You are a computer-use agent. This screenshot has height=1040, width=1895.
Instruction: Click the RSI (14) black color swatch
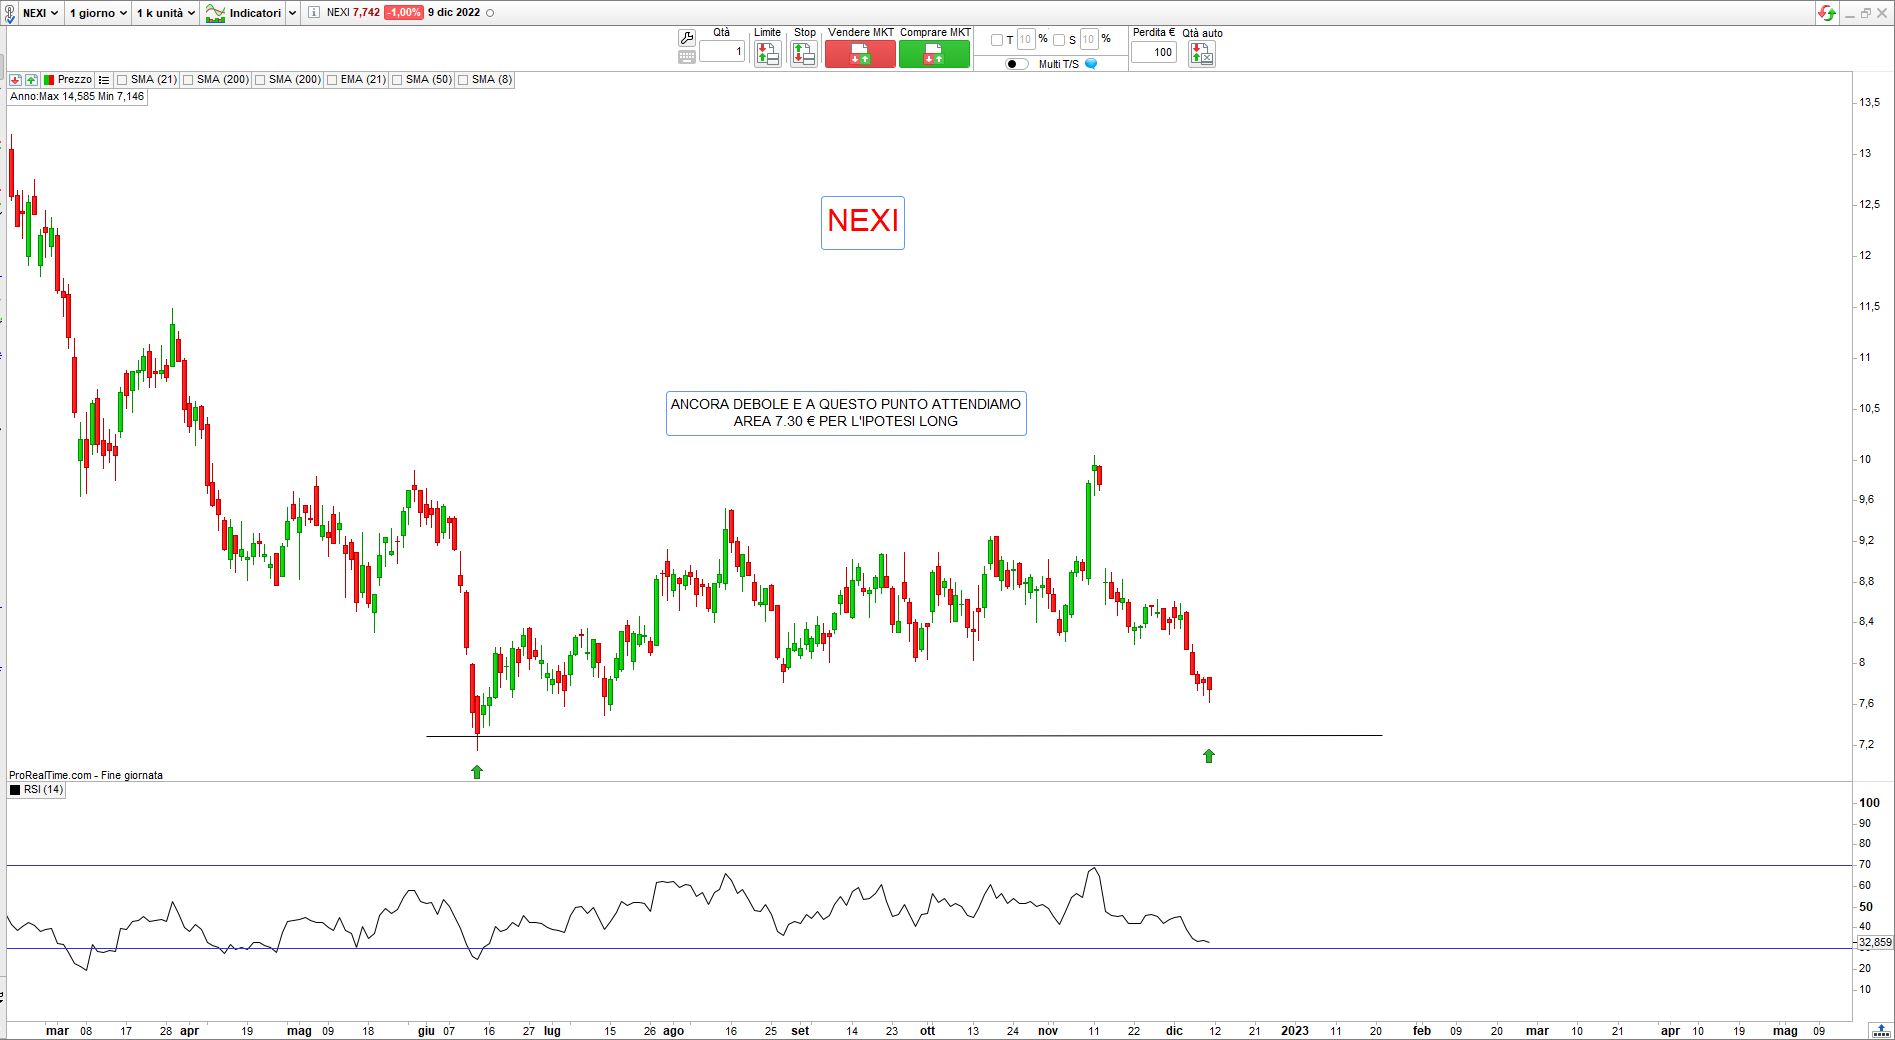point(15,790)
